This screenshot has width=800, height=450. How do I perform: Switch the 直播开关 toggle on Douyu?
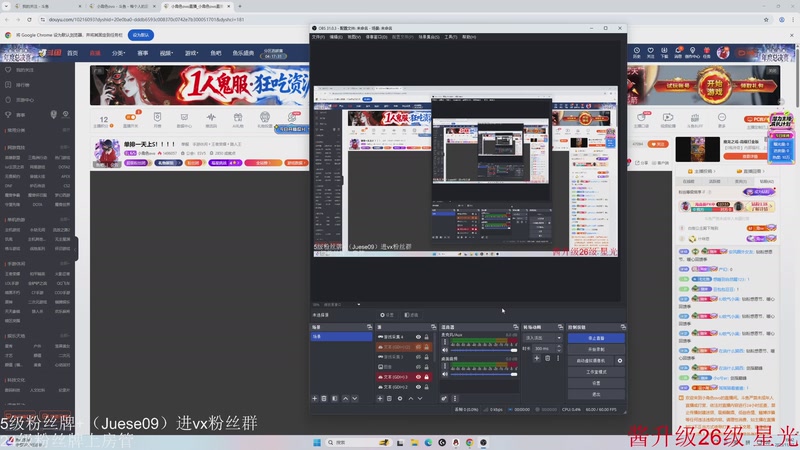131,117
